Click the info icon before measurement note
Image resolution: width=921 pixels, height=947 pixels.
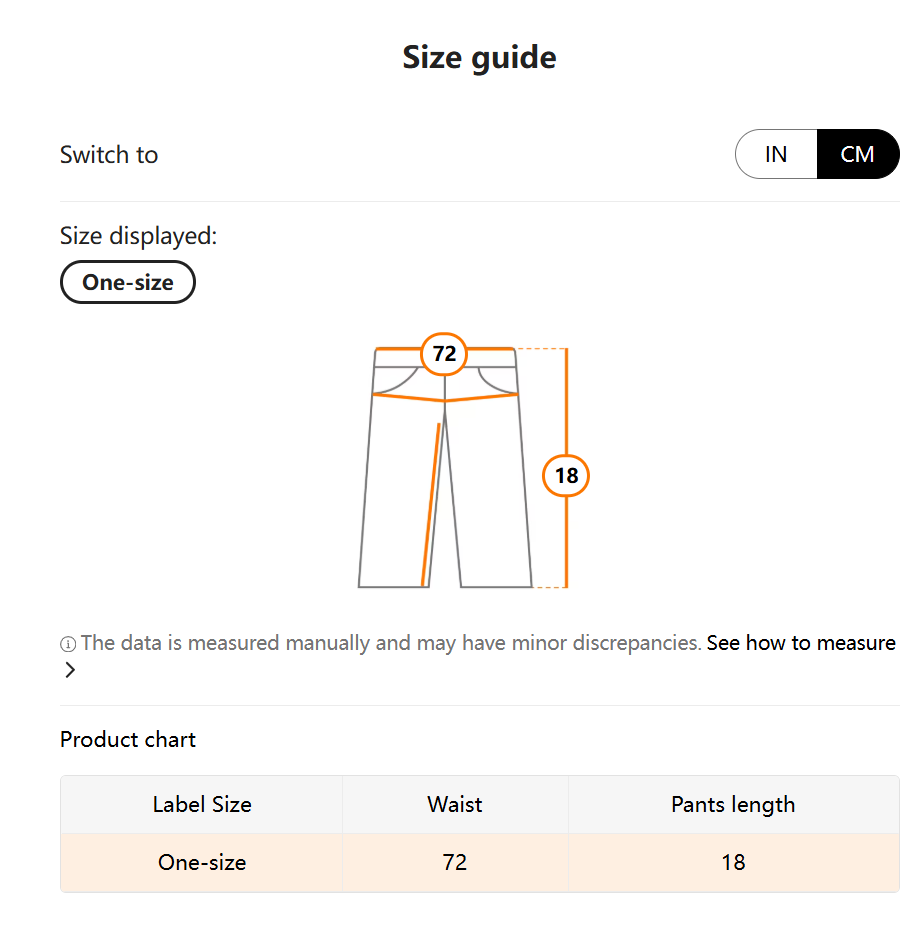68,644
